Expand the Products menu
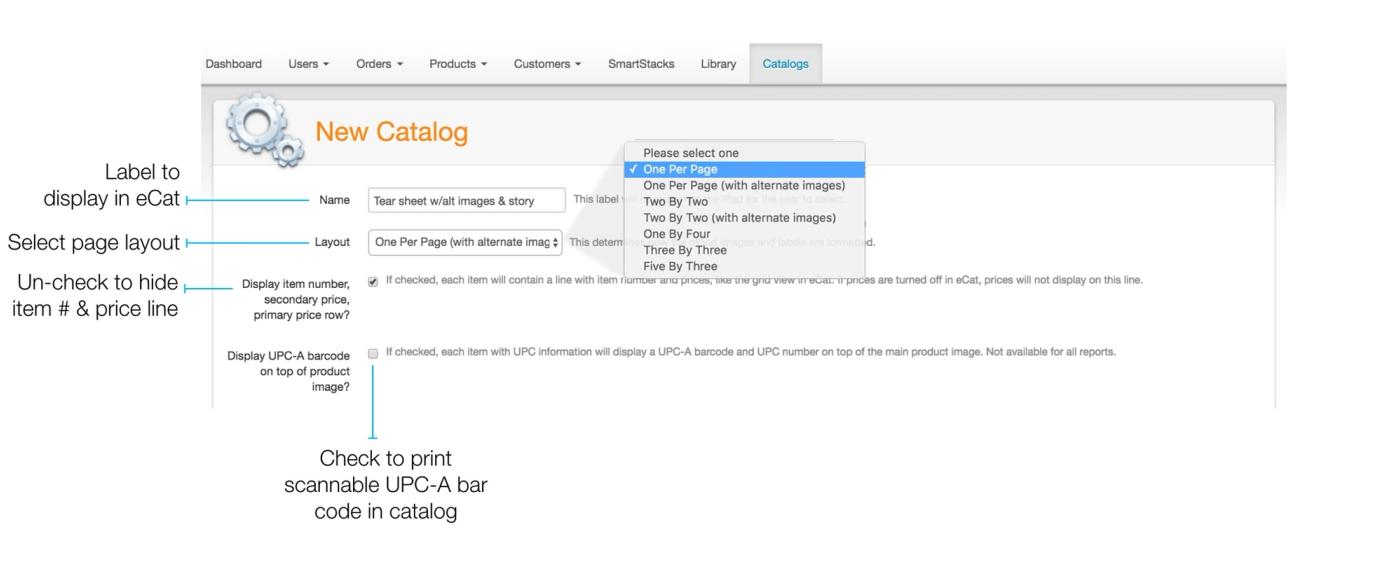This screenshot has height=574, width=1400. pos(459,64)
